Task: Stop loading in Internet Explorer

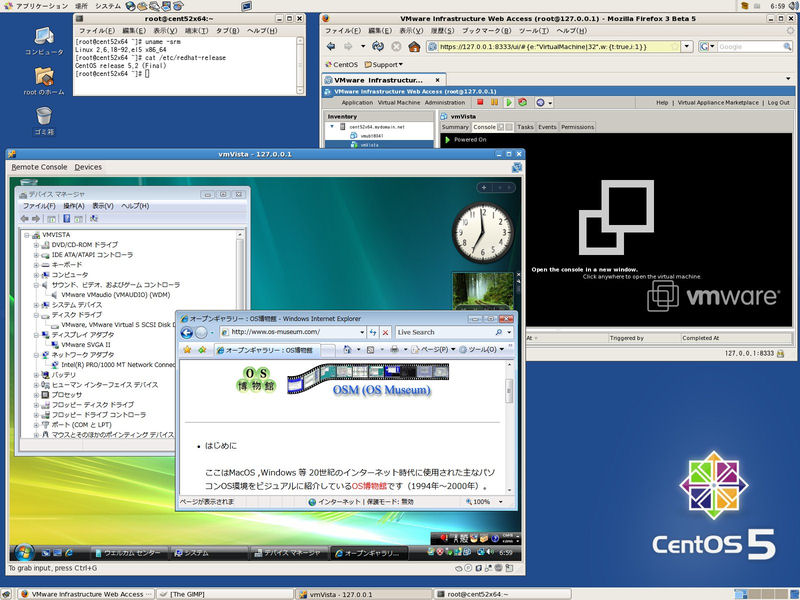Action: (x=386, y=333)
